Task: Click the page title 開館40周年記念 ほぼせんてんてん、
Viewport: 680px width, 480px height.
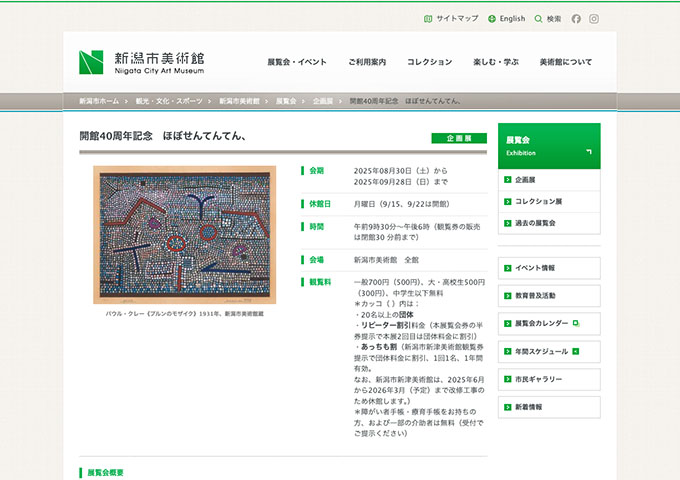Action: coord(163,136)
